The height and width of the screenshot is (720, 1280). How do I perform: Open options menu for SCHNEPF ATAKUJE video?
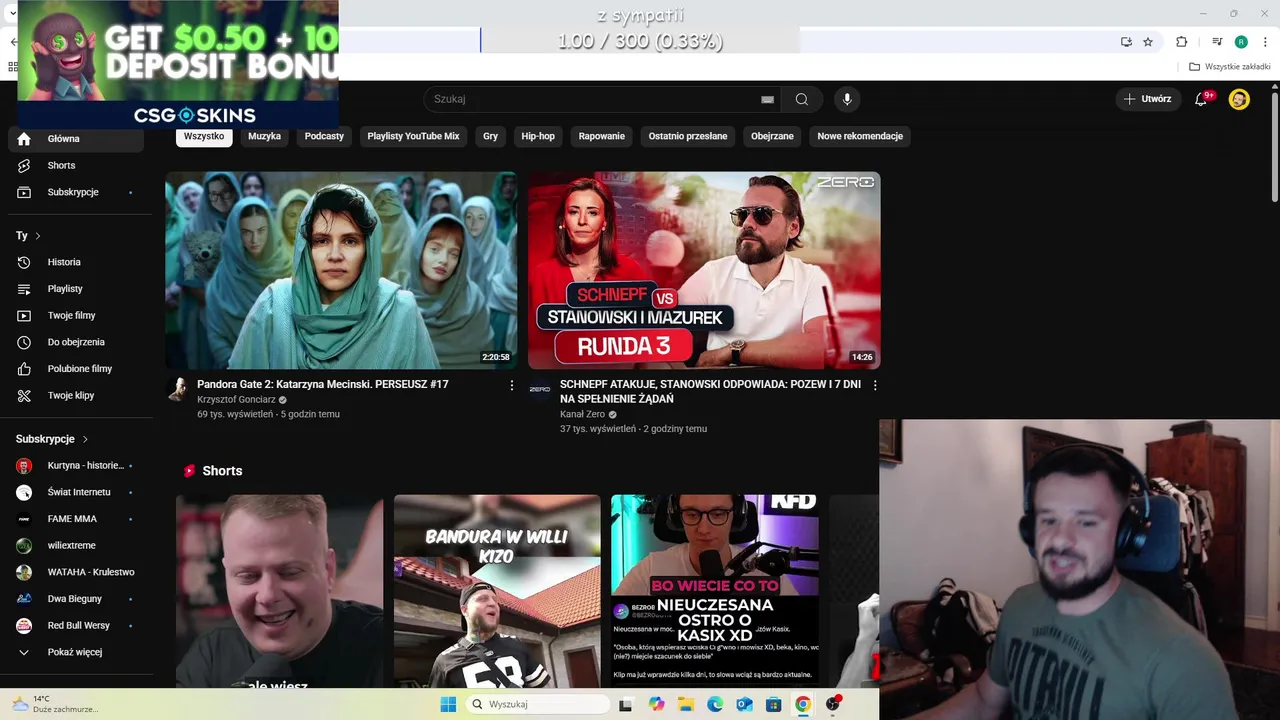pyautogui.click(x=875, y=385)
